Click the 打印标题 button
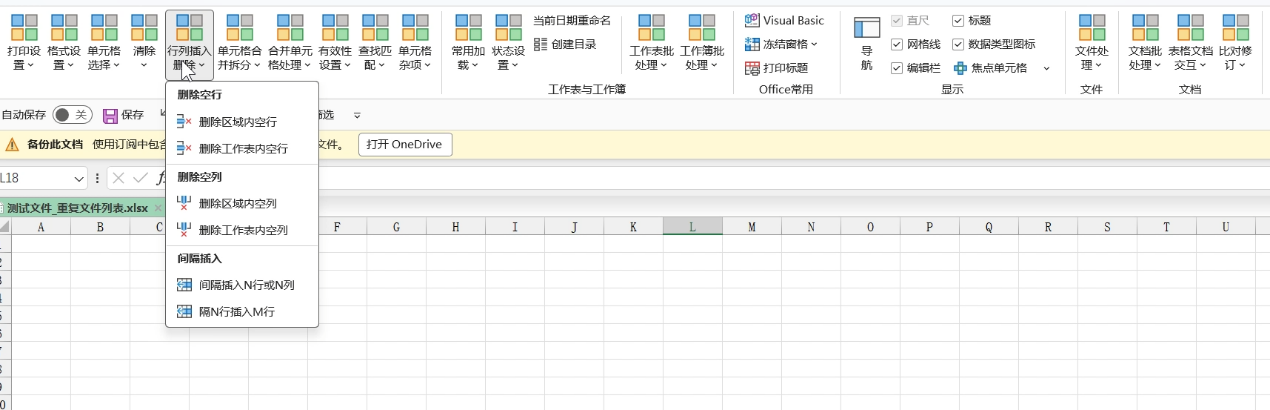Viewport: 1270px width, 410px height. pyautogui.click(x=777, y=68)
